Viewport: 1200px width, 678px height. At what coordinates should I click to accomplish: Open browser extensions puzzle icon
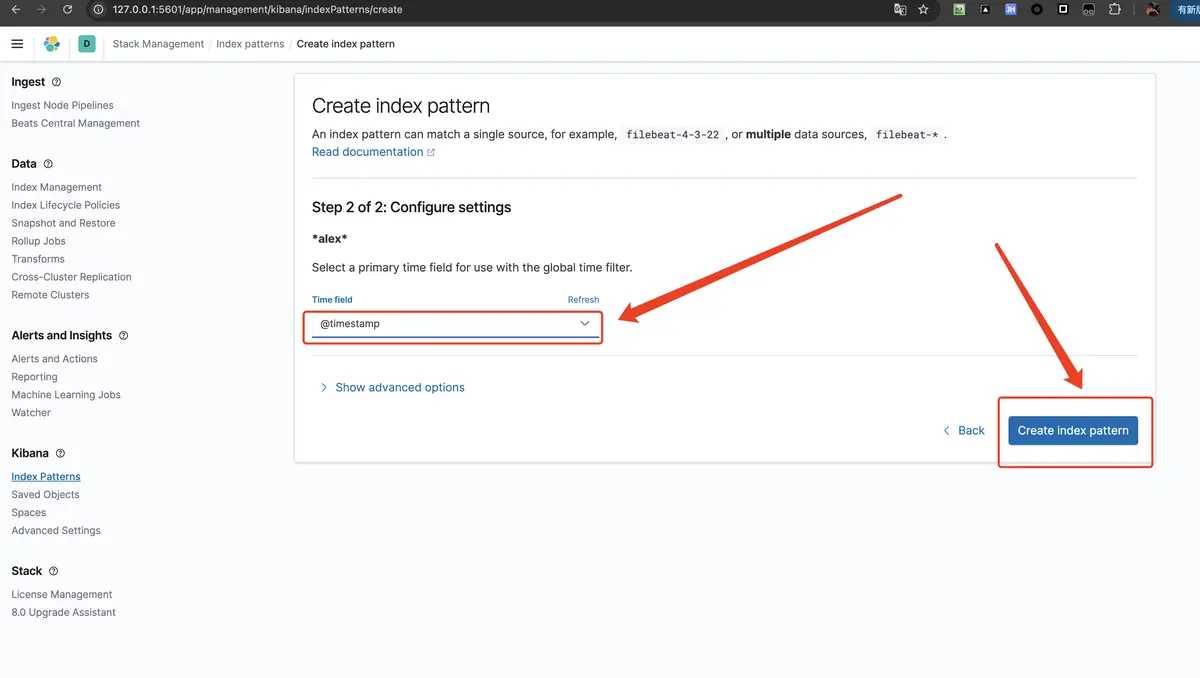(x=1115, y=9)
